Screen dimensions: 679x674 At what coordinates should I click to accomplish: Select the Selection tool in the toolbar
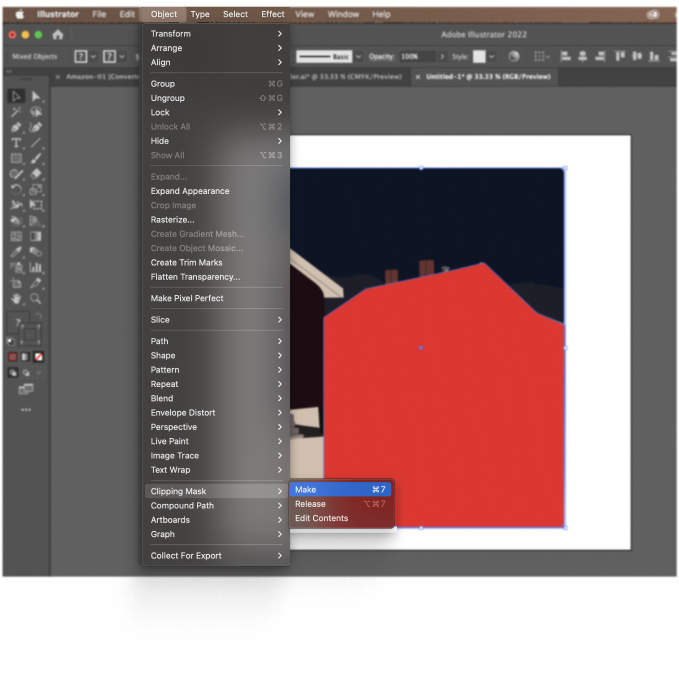(16, 96)
